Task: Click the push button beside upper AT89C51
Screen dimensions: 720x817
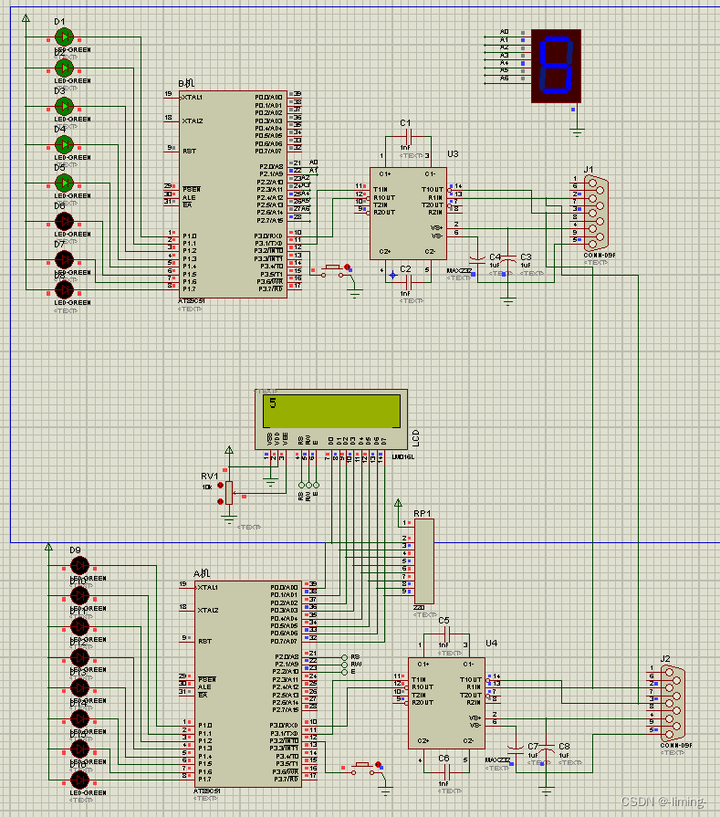Action: (x=332, y=271)
